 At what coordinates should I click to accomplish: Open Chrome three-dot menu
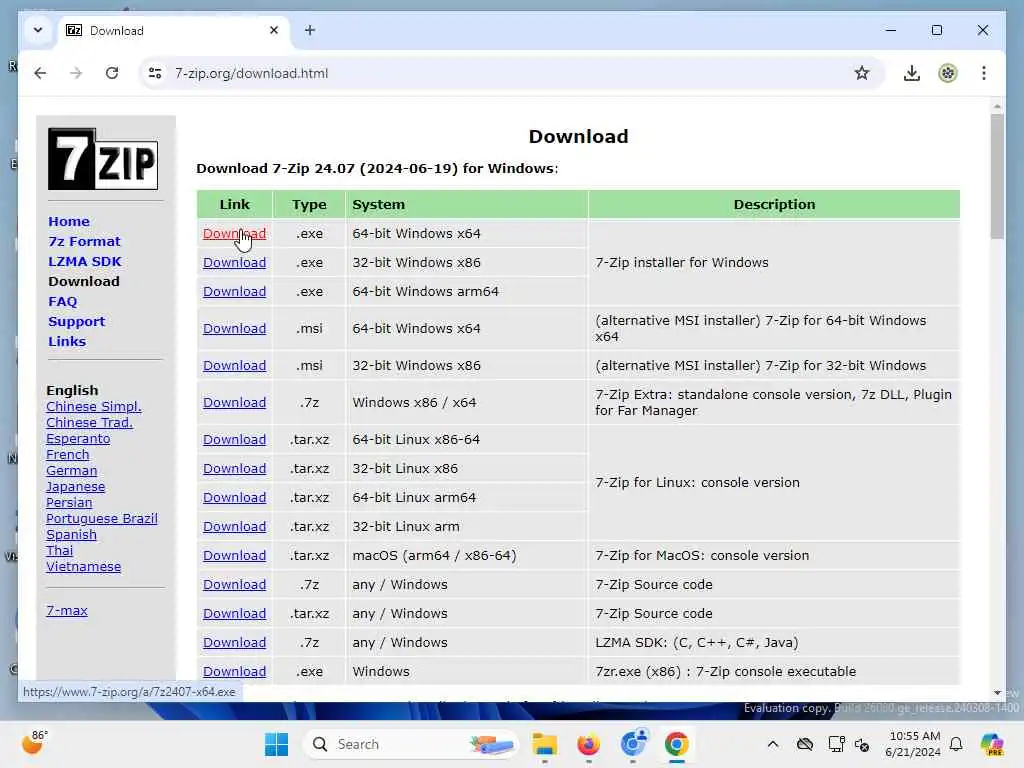click(x=984, y=73)
